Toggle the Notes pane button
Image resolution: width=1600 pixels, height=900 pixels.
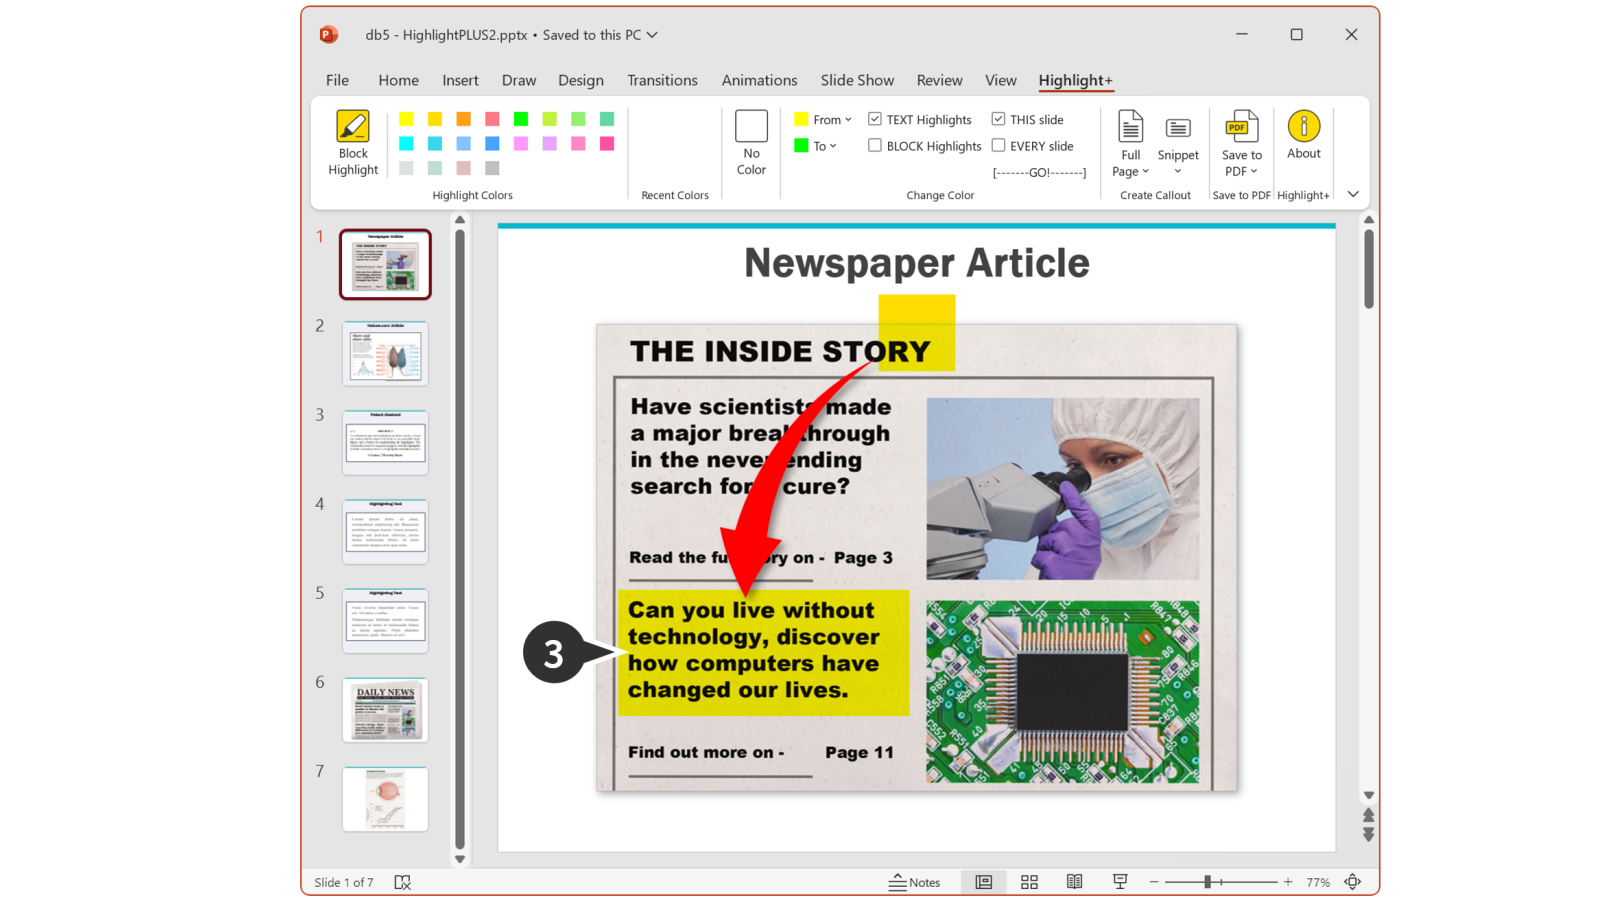[x=915, y=882]
